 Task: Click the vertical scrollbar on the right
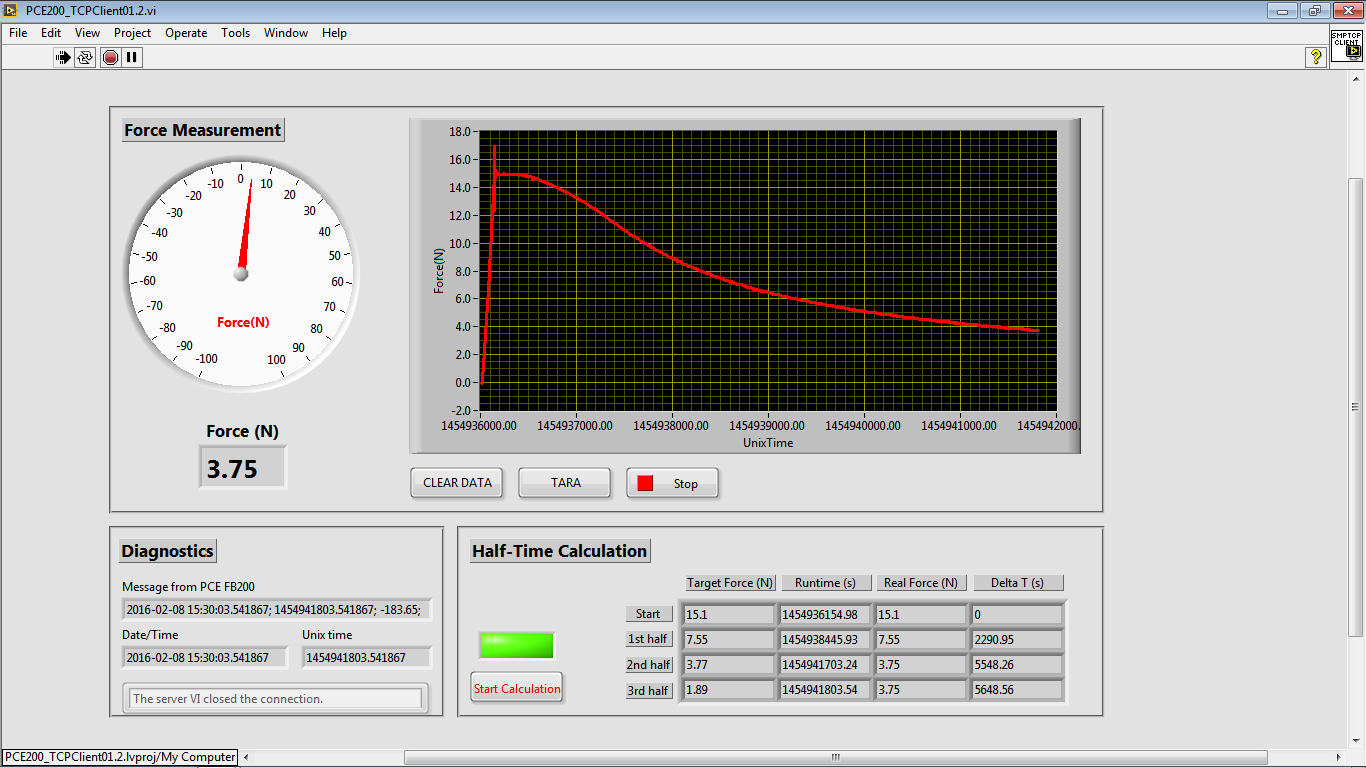coord(1355,406)
